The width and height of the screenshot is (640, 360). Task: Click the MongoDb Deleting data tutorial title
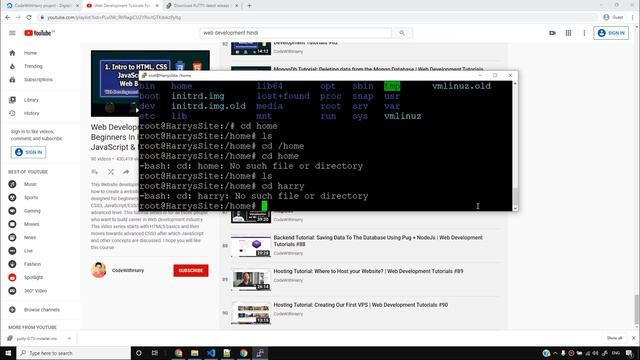tap(378, 69)
